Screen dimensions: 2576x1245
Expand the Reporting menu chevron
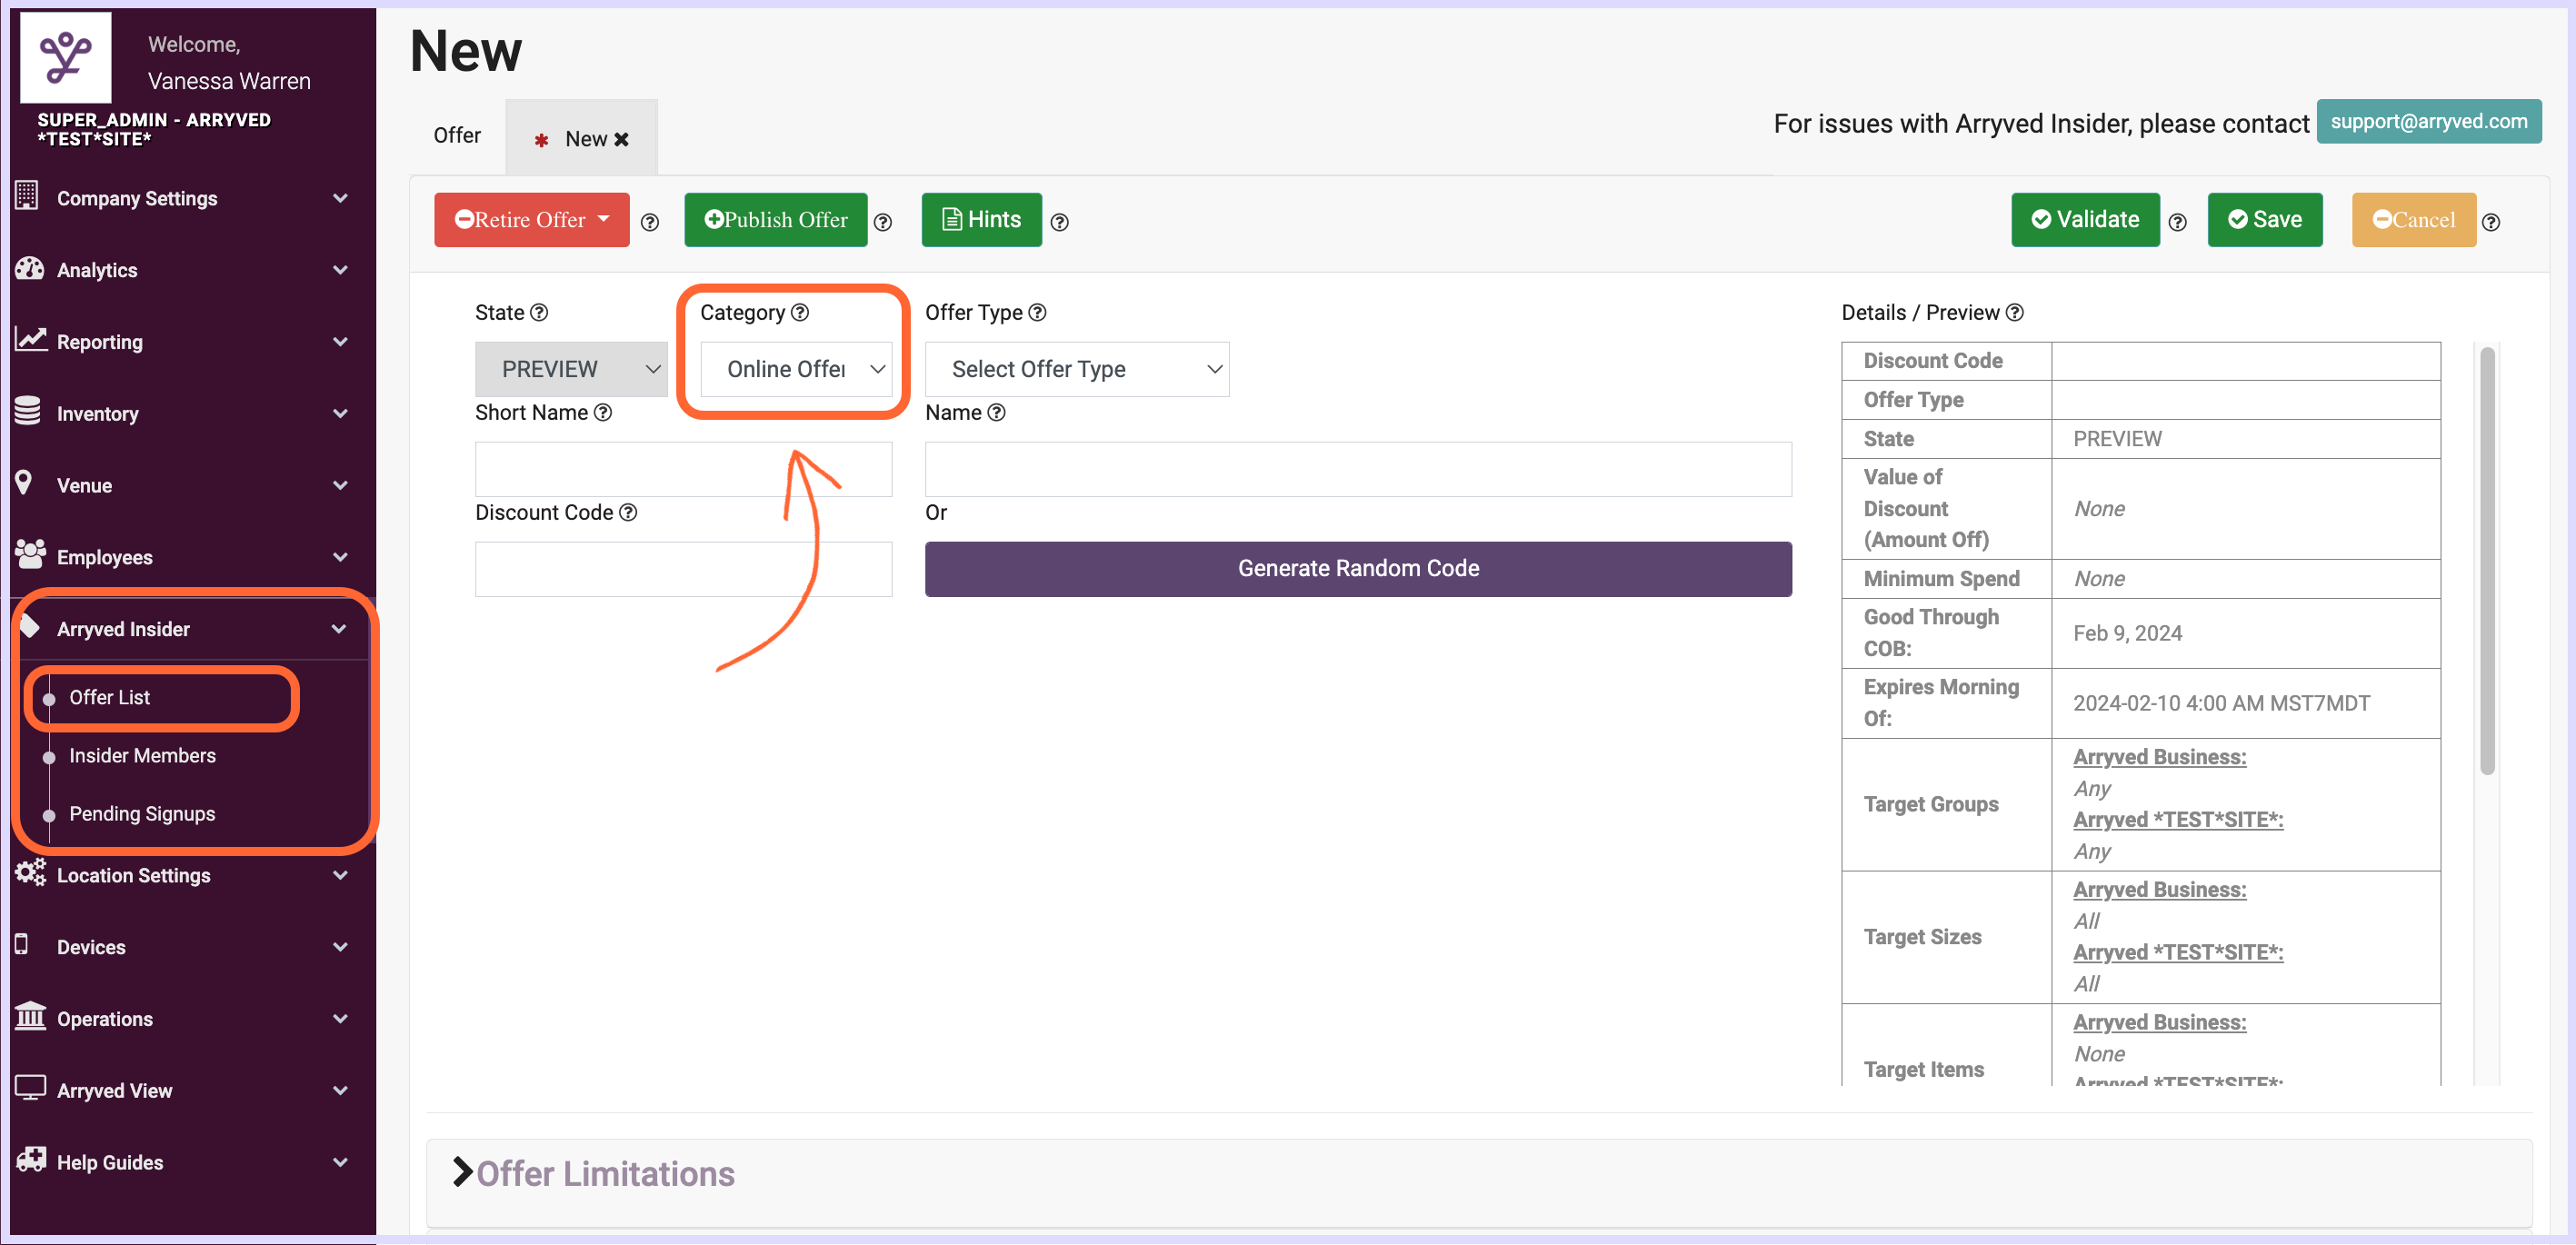(340, 341)
